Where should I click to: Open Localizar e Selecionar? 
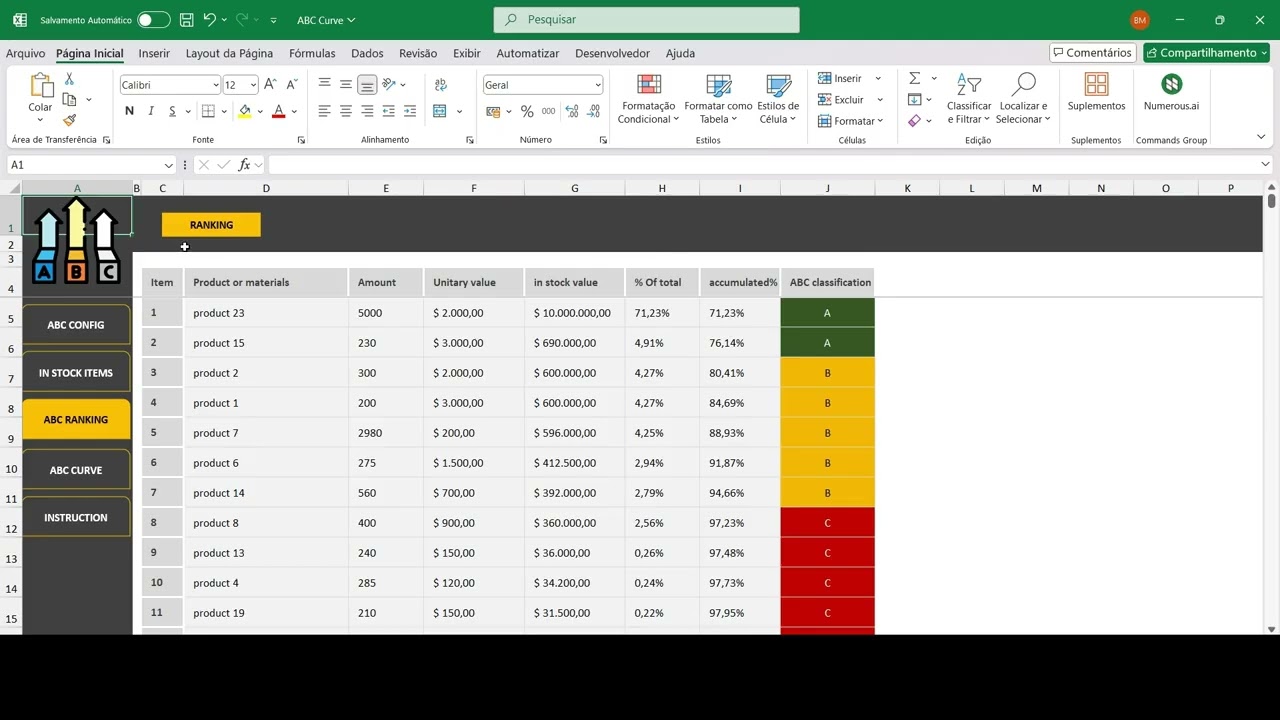click(x=1023, y=99)
